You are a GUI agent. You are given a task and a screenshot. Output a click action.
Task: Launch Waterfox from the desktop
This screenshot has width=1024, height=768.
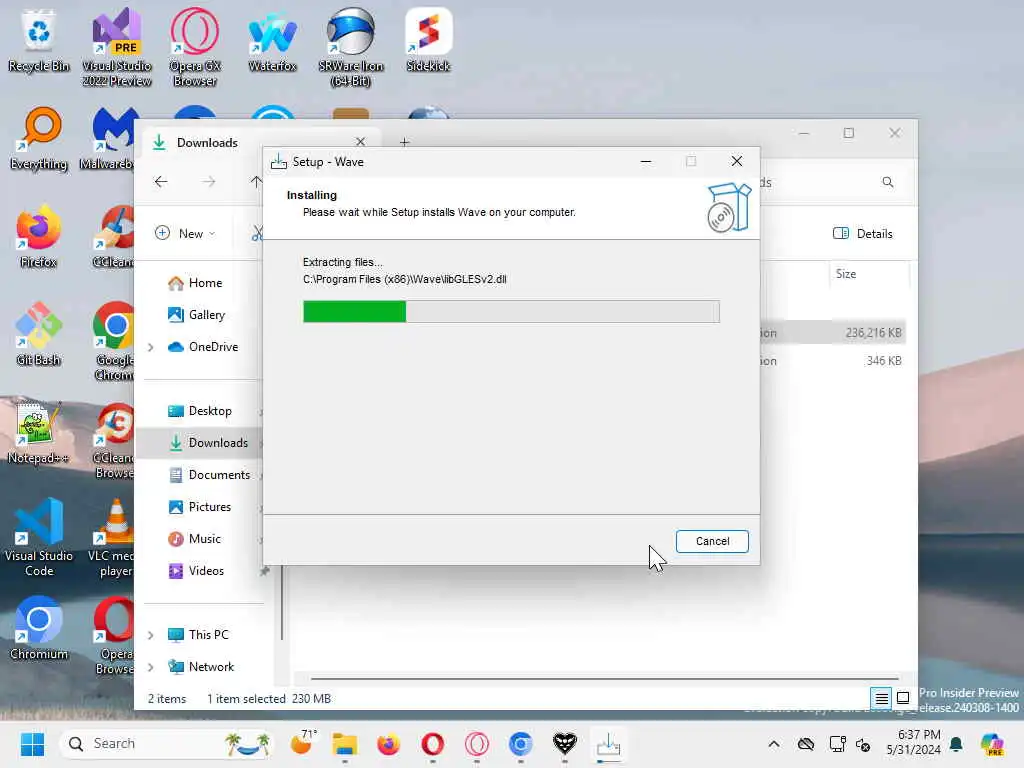[x=272, y=40]
